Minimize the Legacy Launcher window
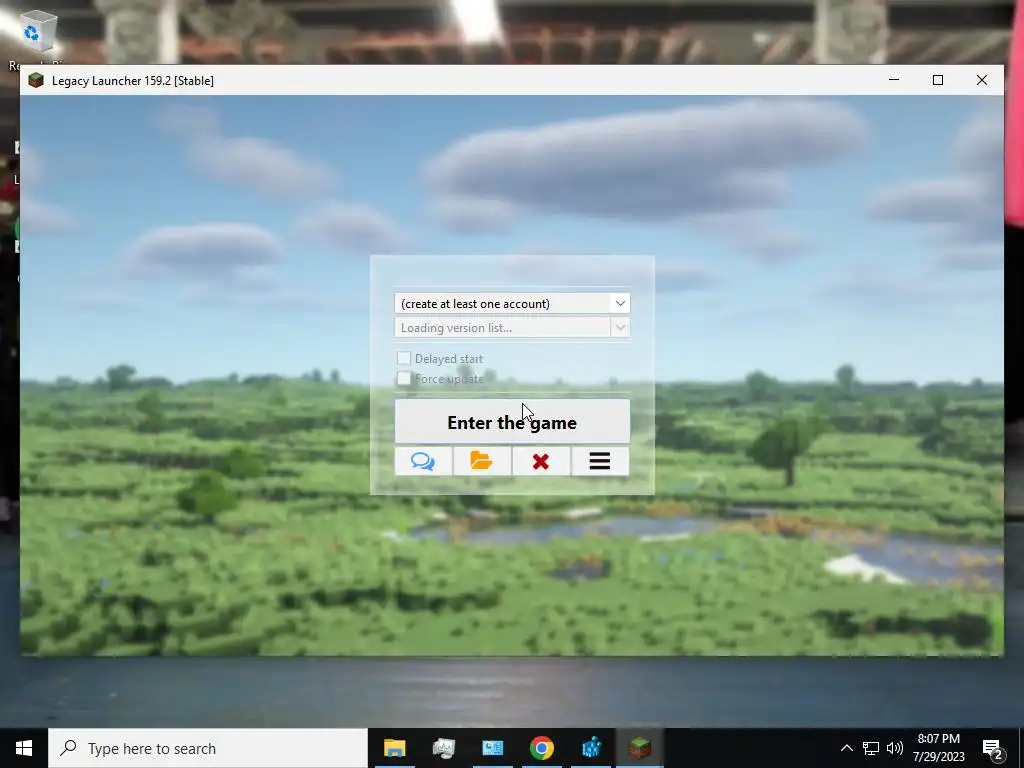Viewport: 1024px width, 768px height. coord(894,80)
